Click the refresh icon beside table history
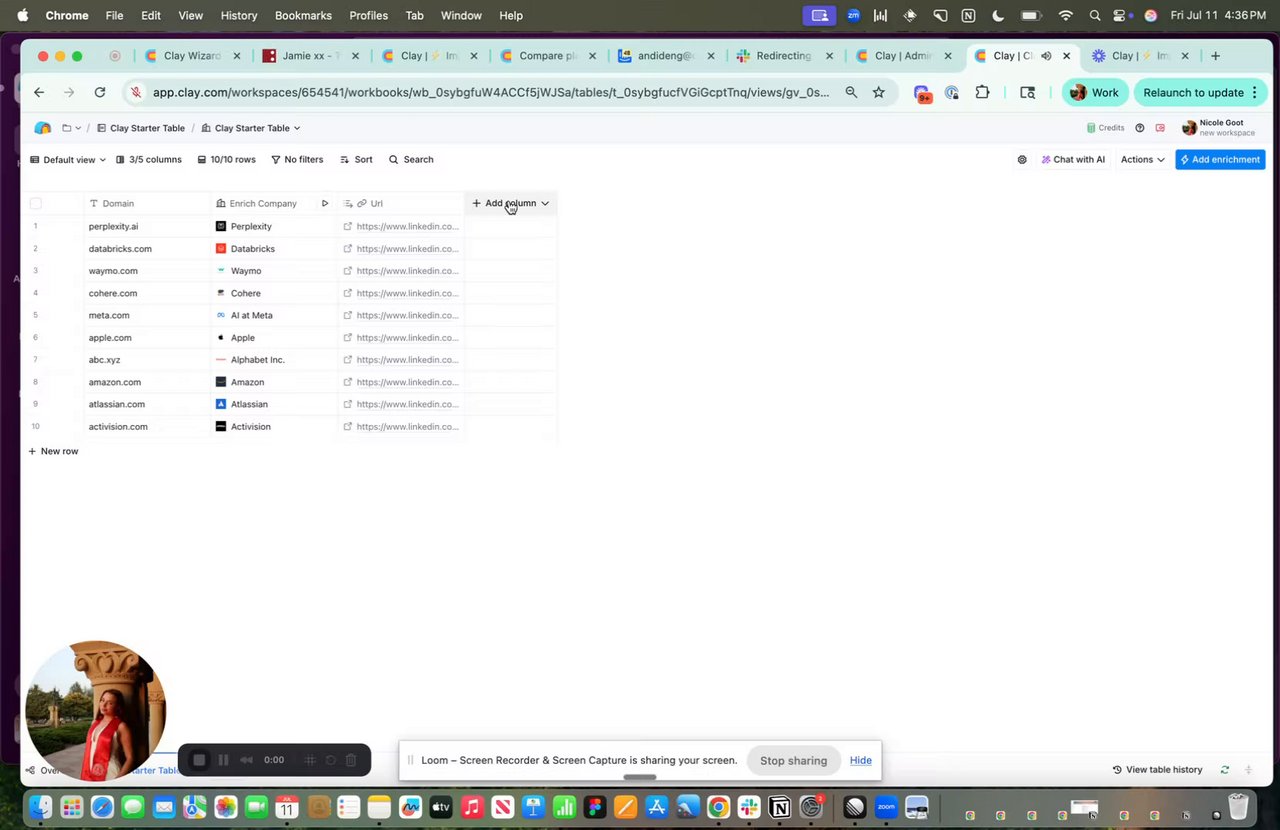 (x=1225, y=770)
